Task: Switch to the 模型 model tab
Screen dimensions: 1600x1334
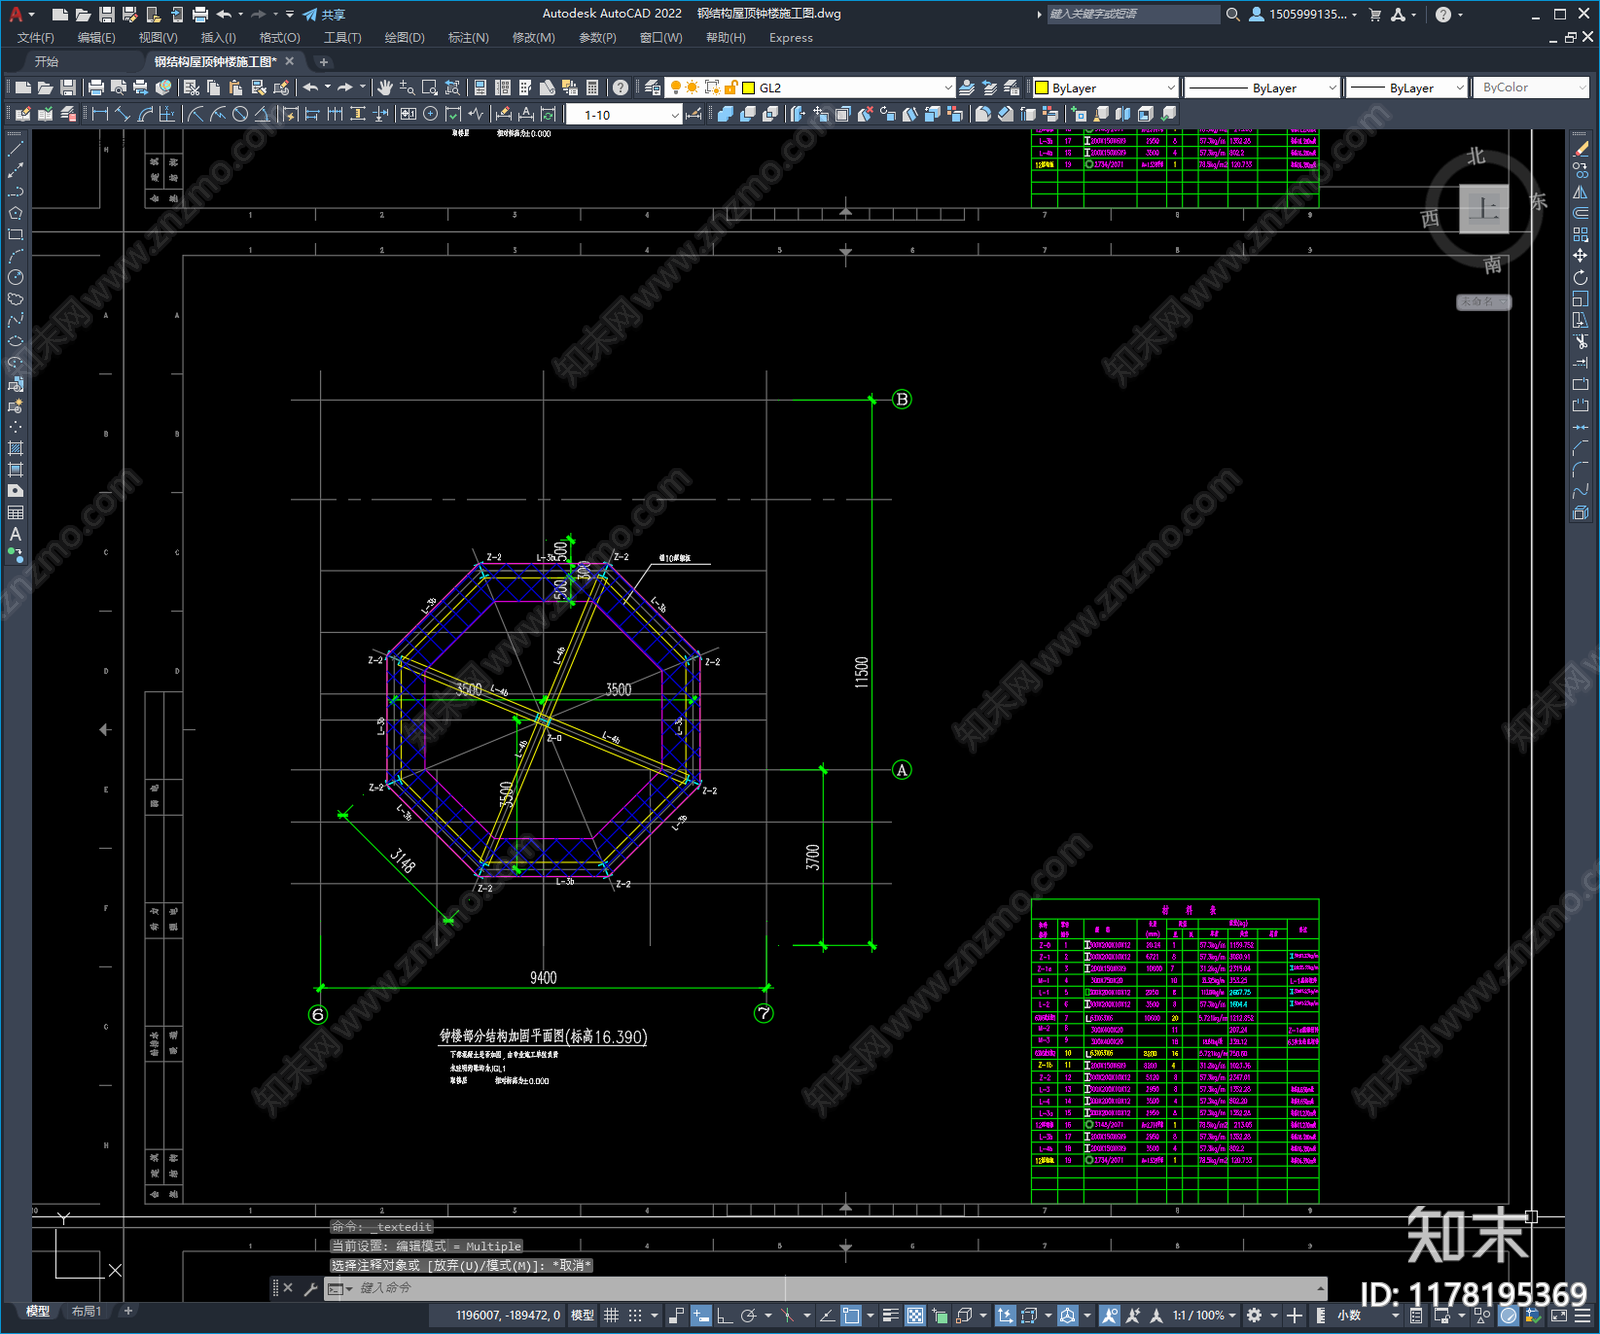Action: (38, 1311)
